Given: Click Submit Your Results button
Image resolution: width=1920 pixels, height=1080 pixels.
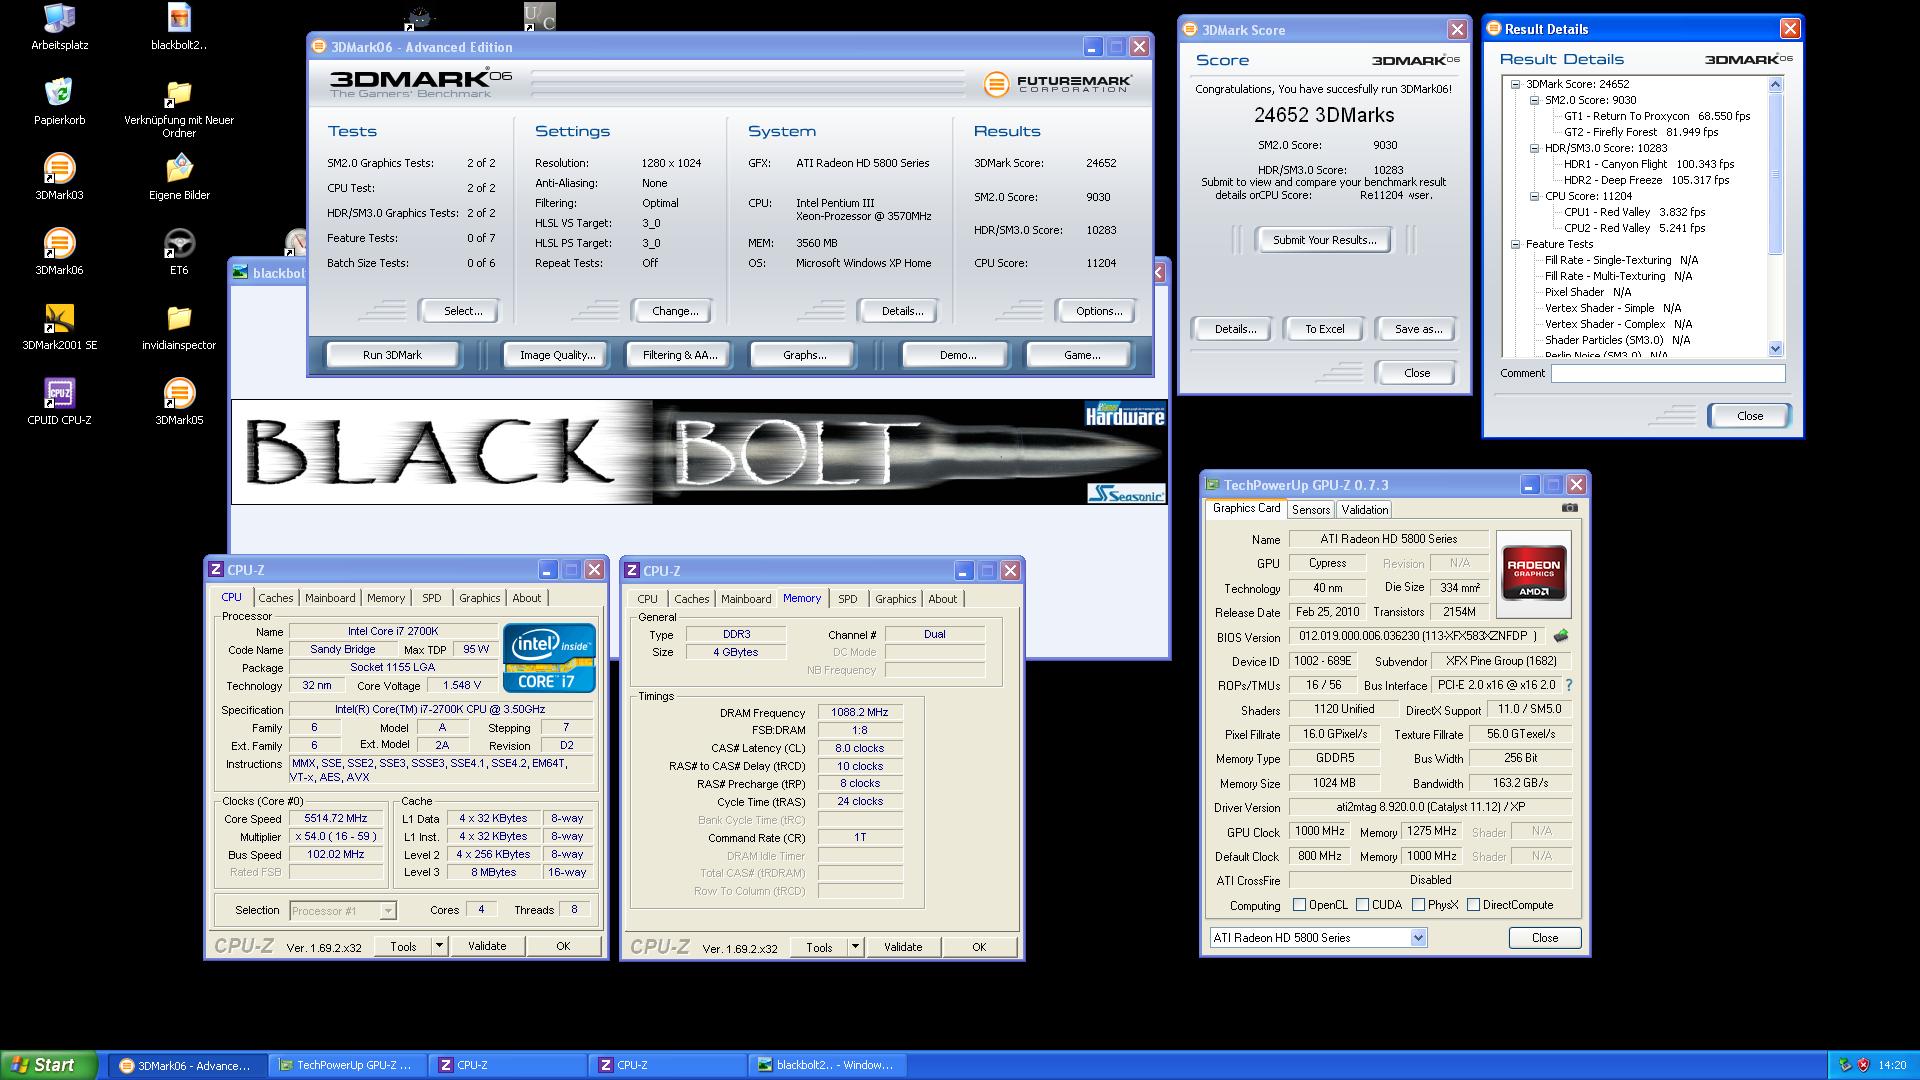Looking at the screenshot, I should coord(1324,240).
